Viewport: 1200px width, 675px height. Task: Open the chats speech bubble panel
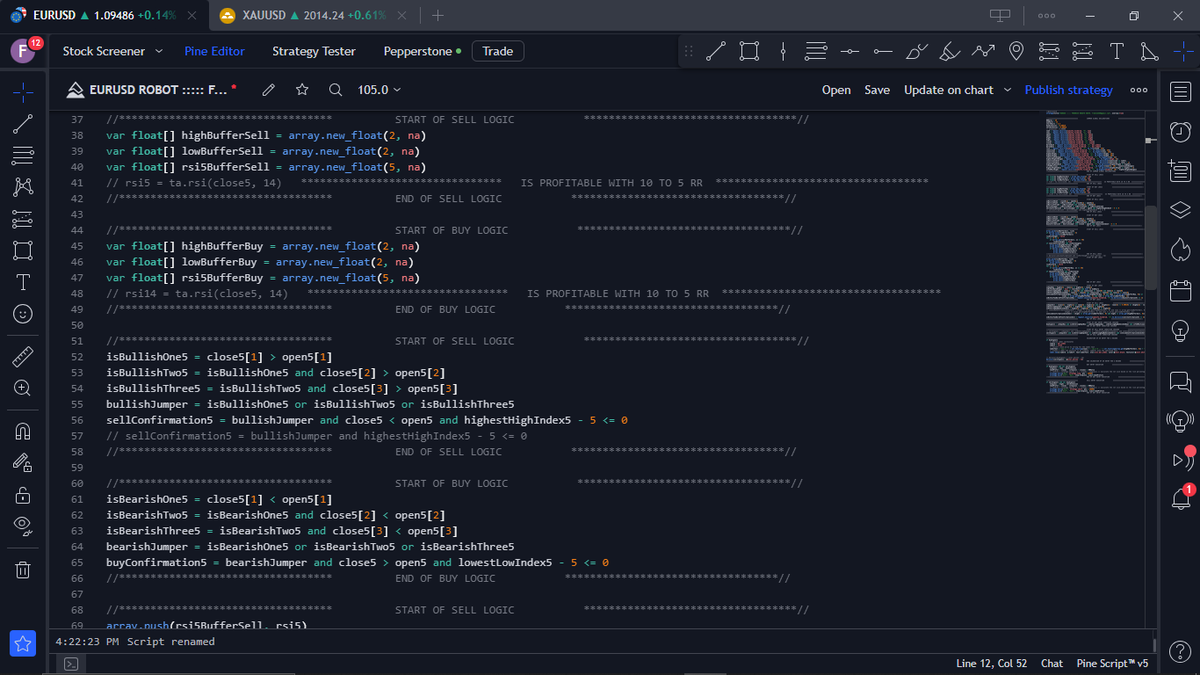[x=1180, y=381]
